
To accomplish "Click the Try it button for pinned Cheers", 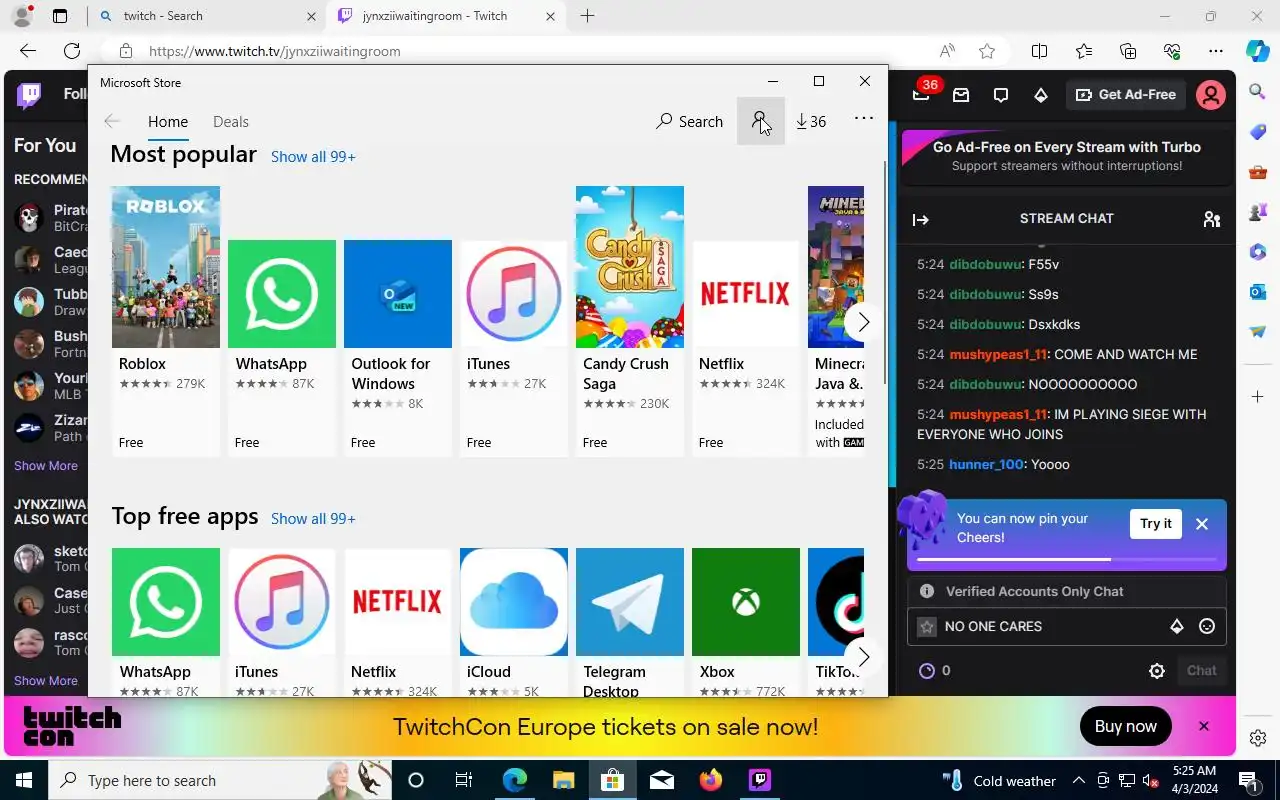I will pyautogui.click(x=1156, y=524).
